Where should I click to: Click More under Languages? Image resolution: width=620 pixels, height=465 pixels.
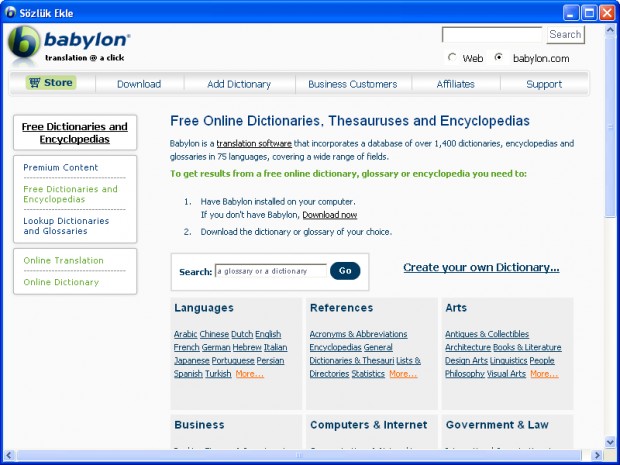(250, 374)
